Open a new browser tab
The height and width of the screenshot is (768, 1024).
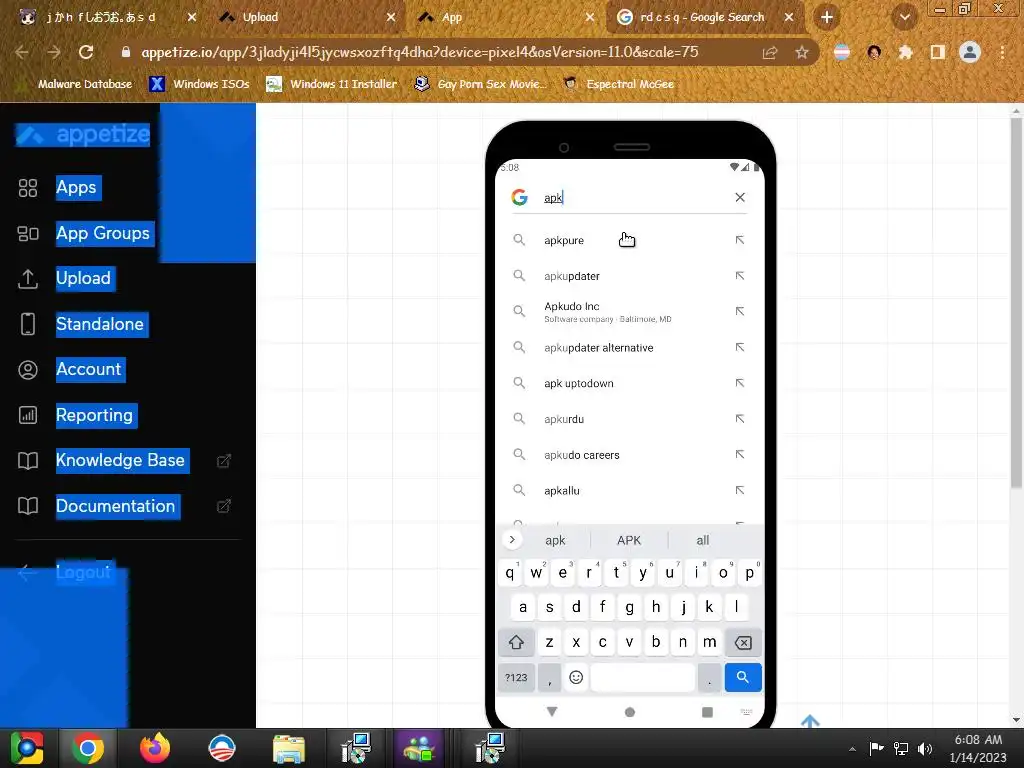pyautogui.click(x=827, y=18)
